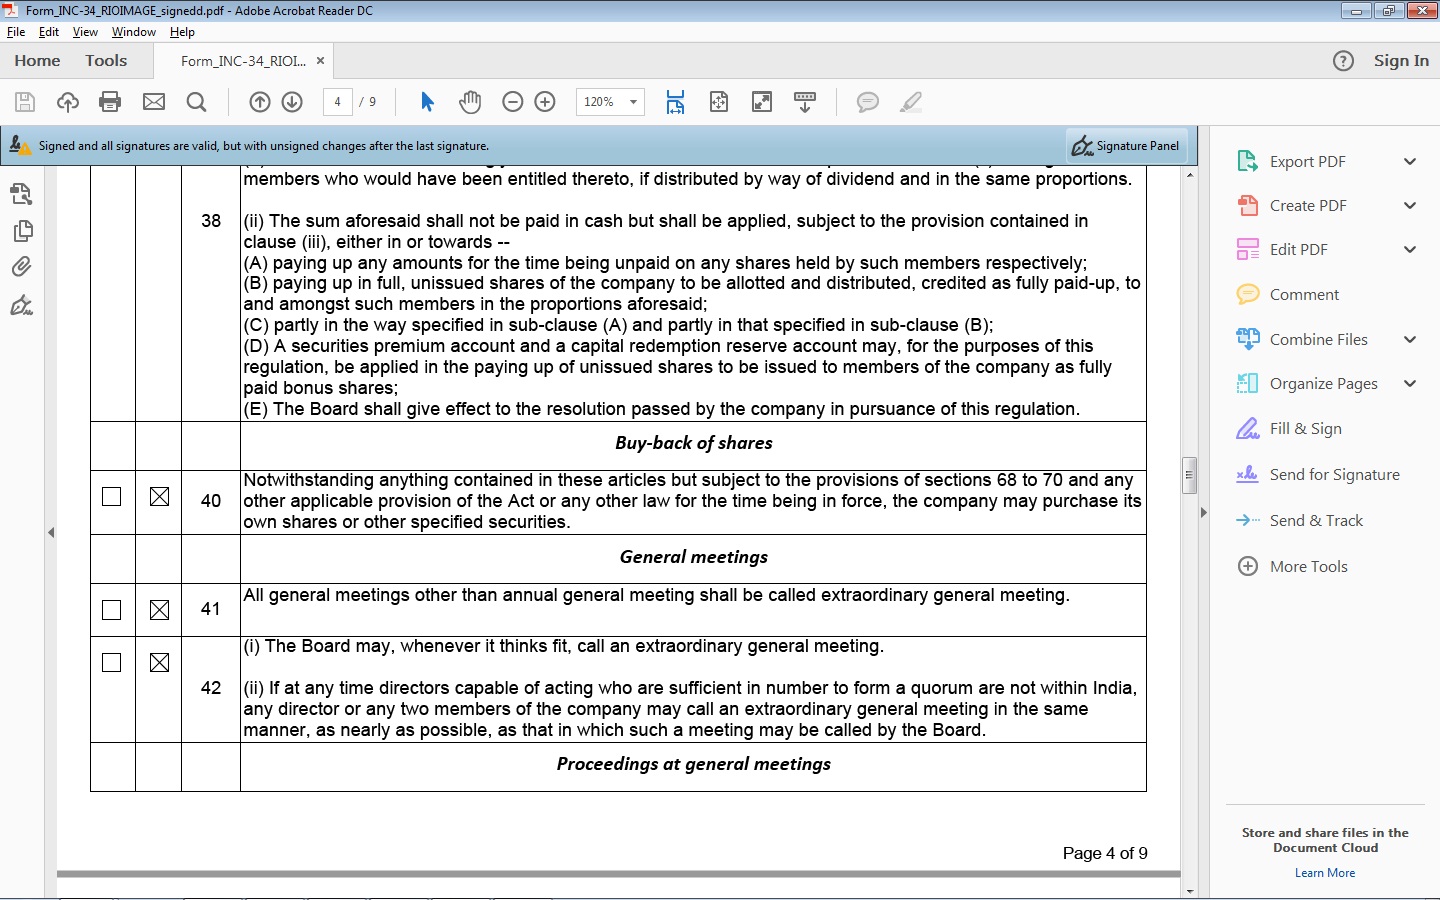Viewport: 1440px width, 900px height.
Task: Open Attachments from the left sidebar
Action: pos(22,266)
